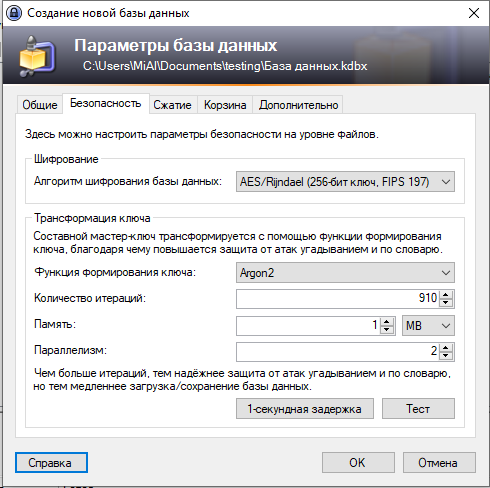Click the KeePass lock icon in title bar
The width and height of the screenshot is (490, 488).
click(14, 13)
